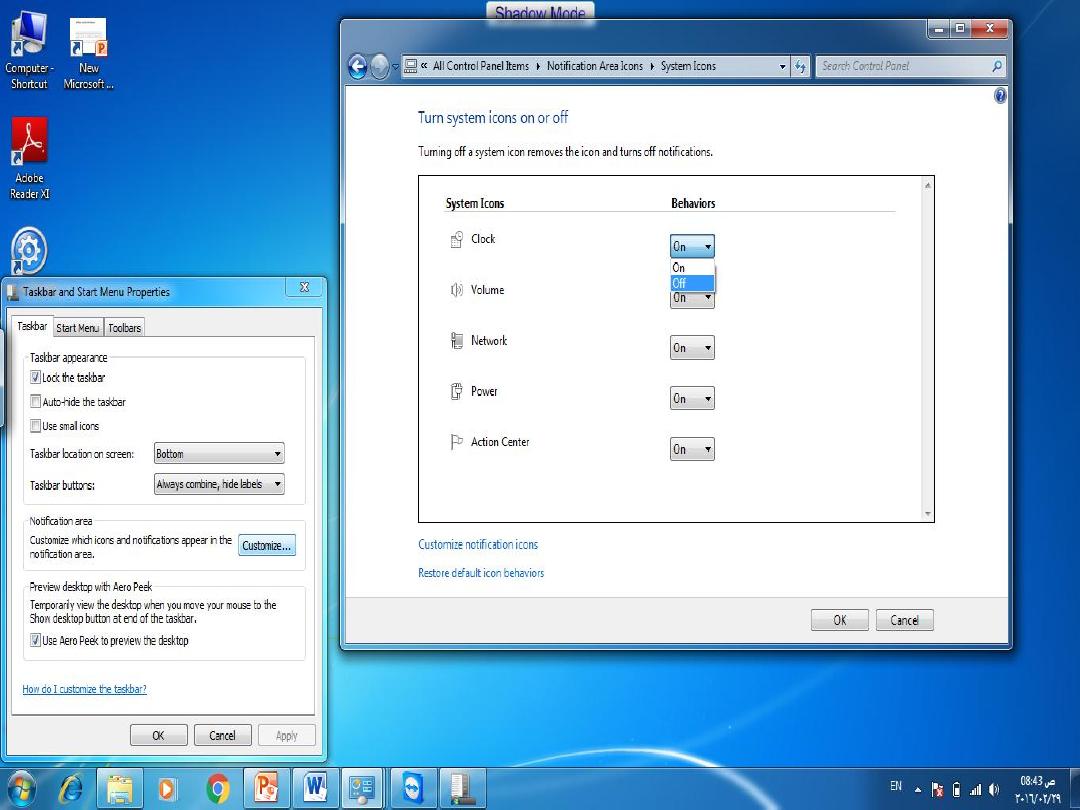Image resolution: width=1080 pixels, height=810 pixels.
Task: Choose On in the Clock dropdown list
Action: tap(692, 267)
